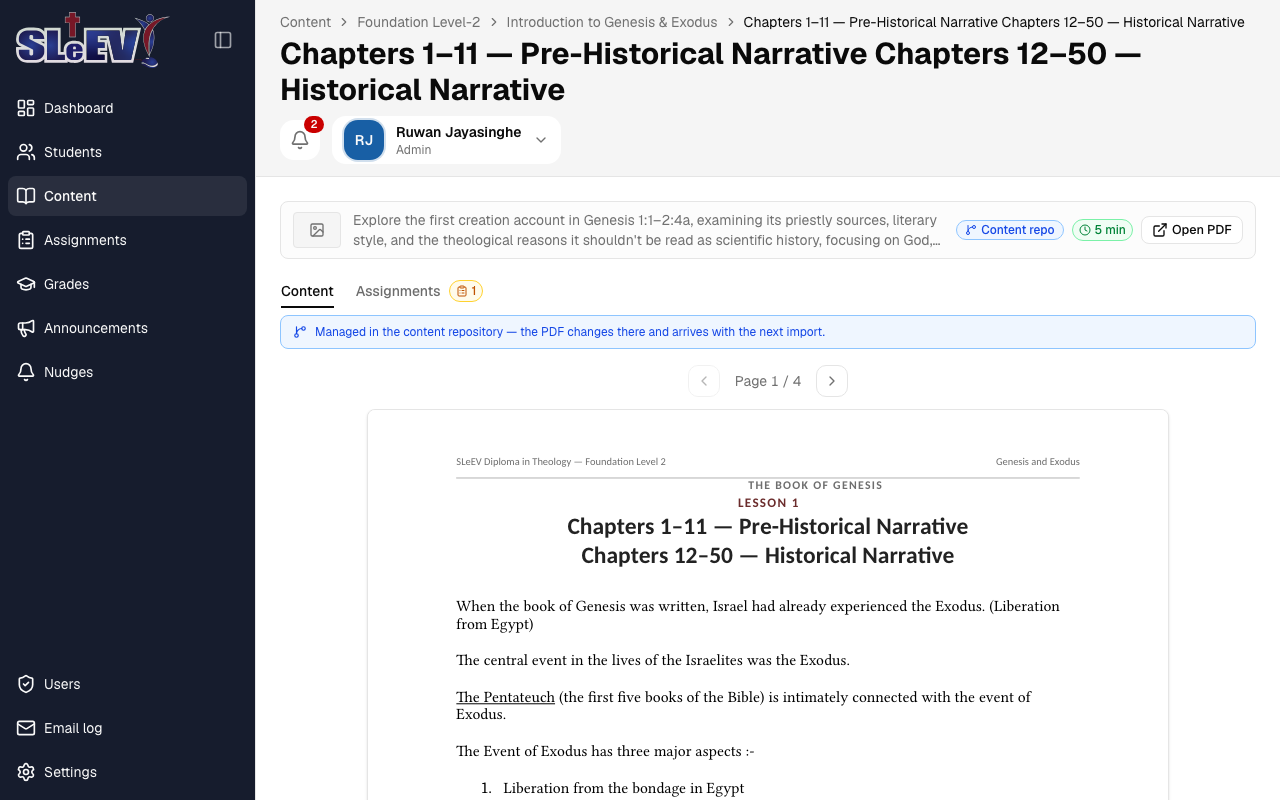Click The Pentateuch underlined text
Image resolution: width=1280 pixels, height=800 pixels.
tap(505, 697)
